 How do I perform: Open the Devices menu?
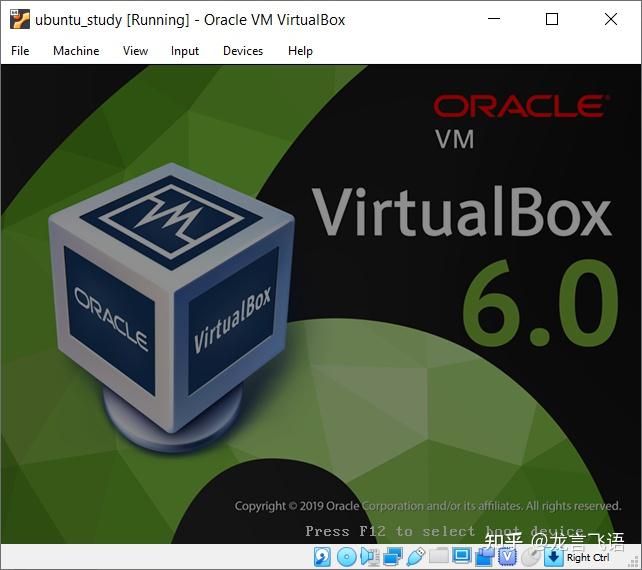click(x=243, y=51)
